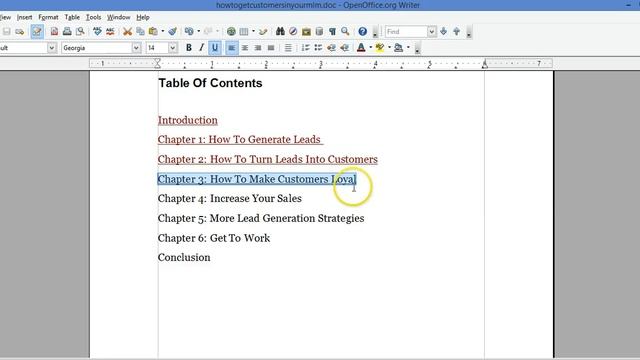The height and width of the screenshot is (360, 640).
Task: Insert a Table
Action: click(x=244, y=31)
